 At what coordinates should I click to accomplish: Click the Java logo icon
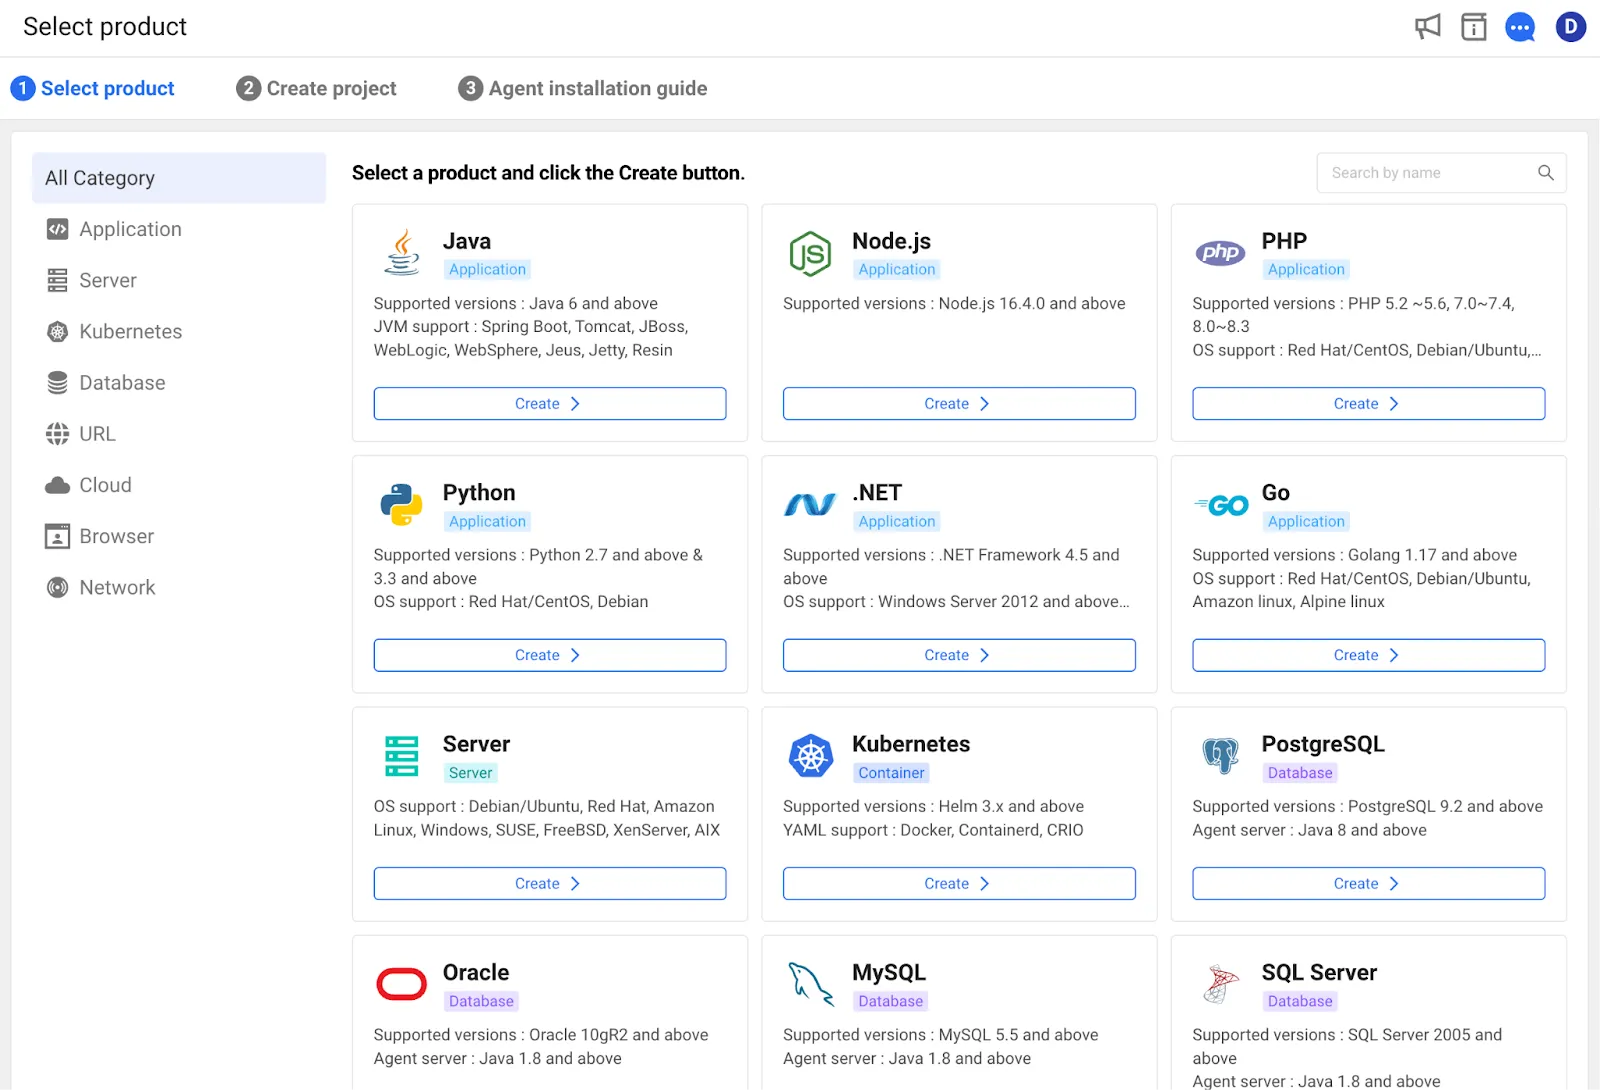point(402,252)
